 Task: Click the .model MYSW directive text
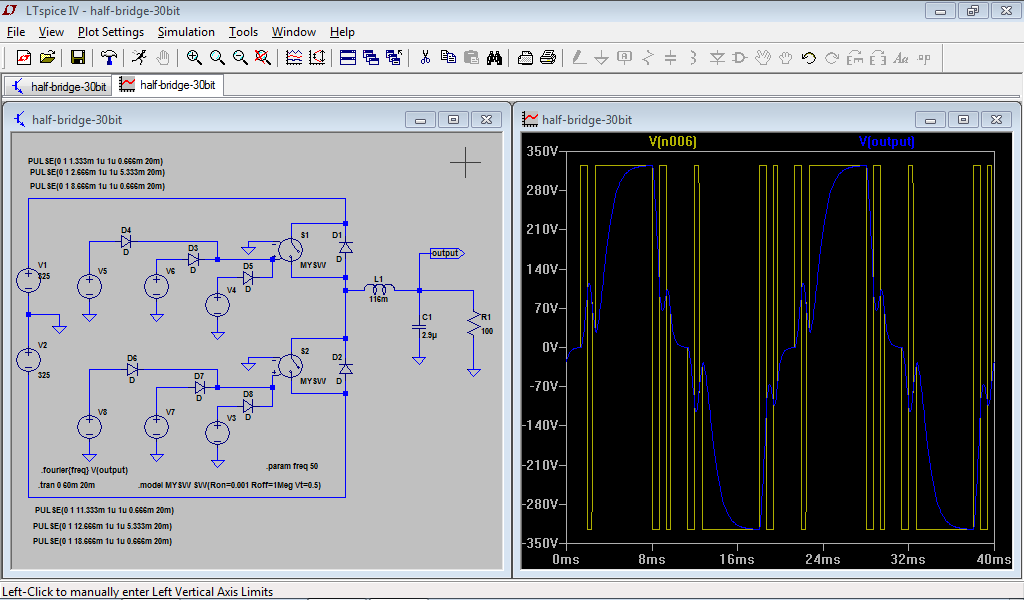point(229,485)
